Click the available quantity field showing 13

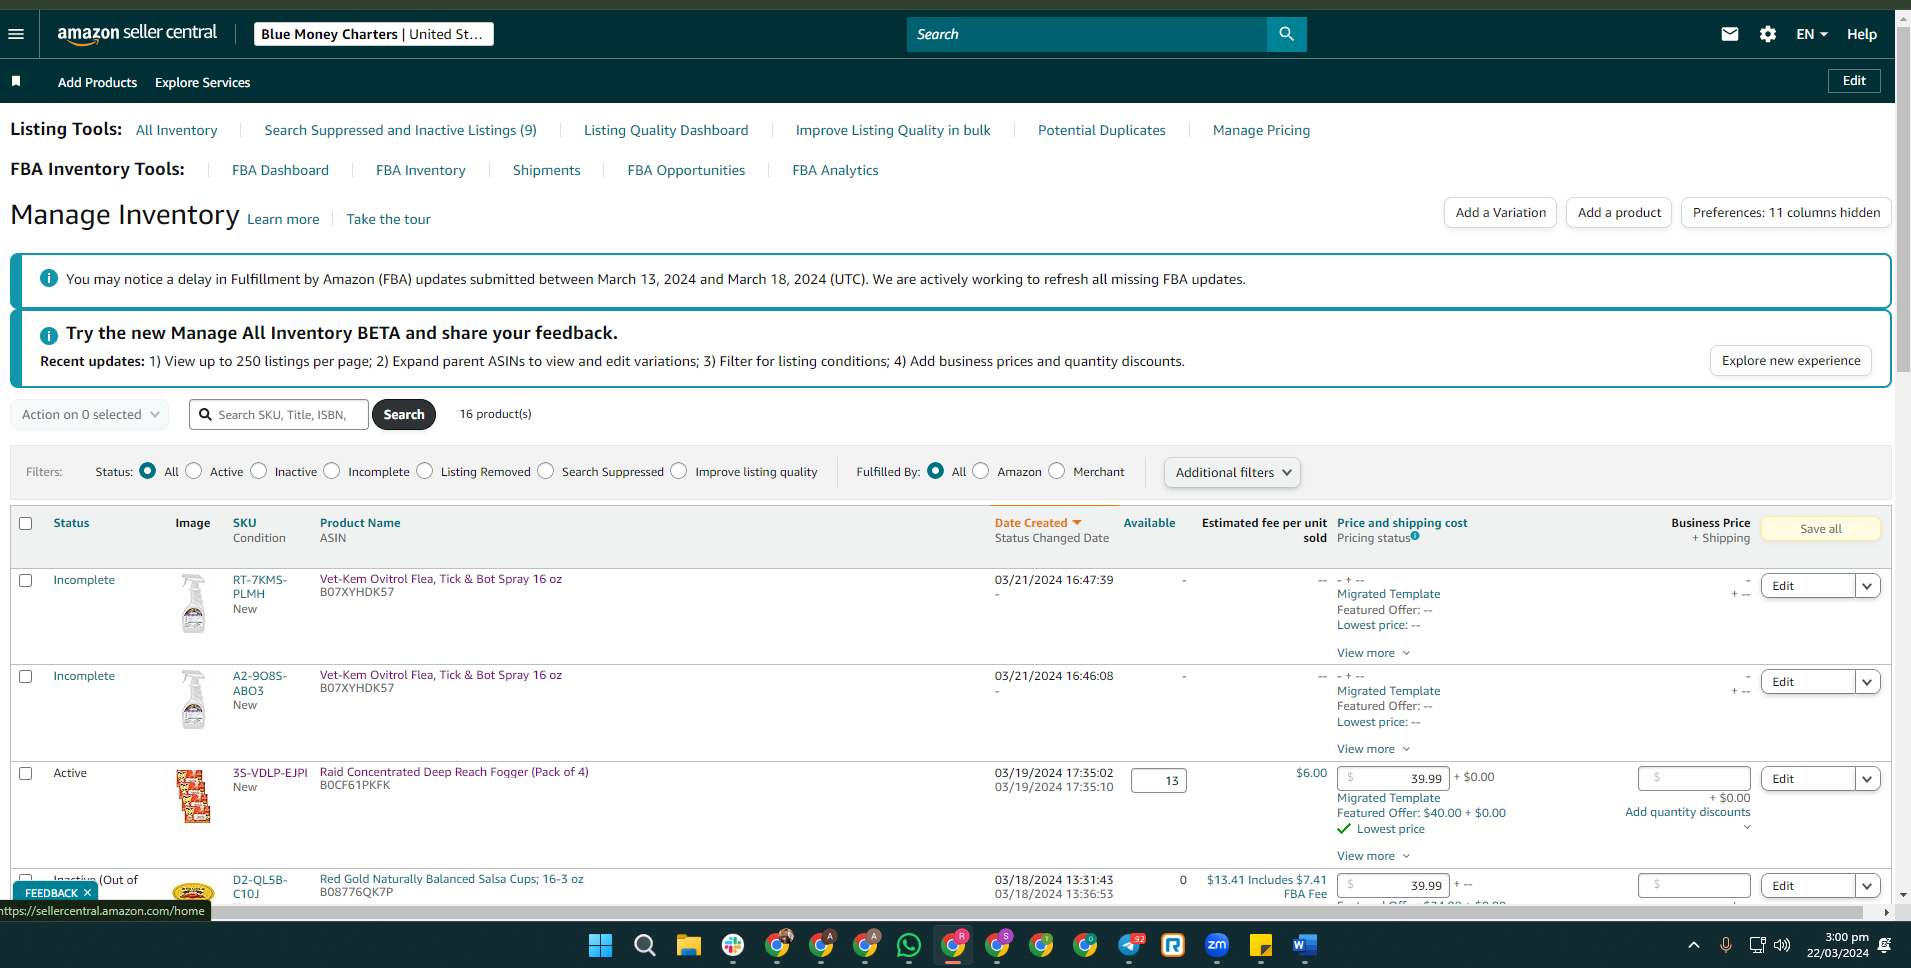(x=1158, y=781)
